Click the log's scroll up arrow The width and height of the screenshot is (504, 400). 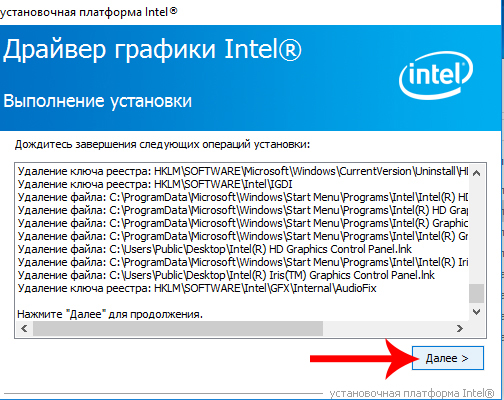coord(476,173)
